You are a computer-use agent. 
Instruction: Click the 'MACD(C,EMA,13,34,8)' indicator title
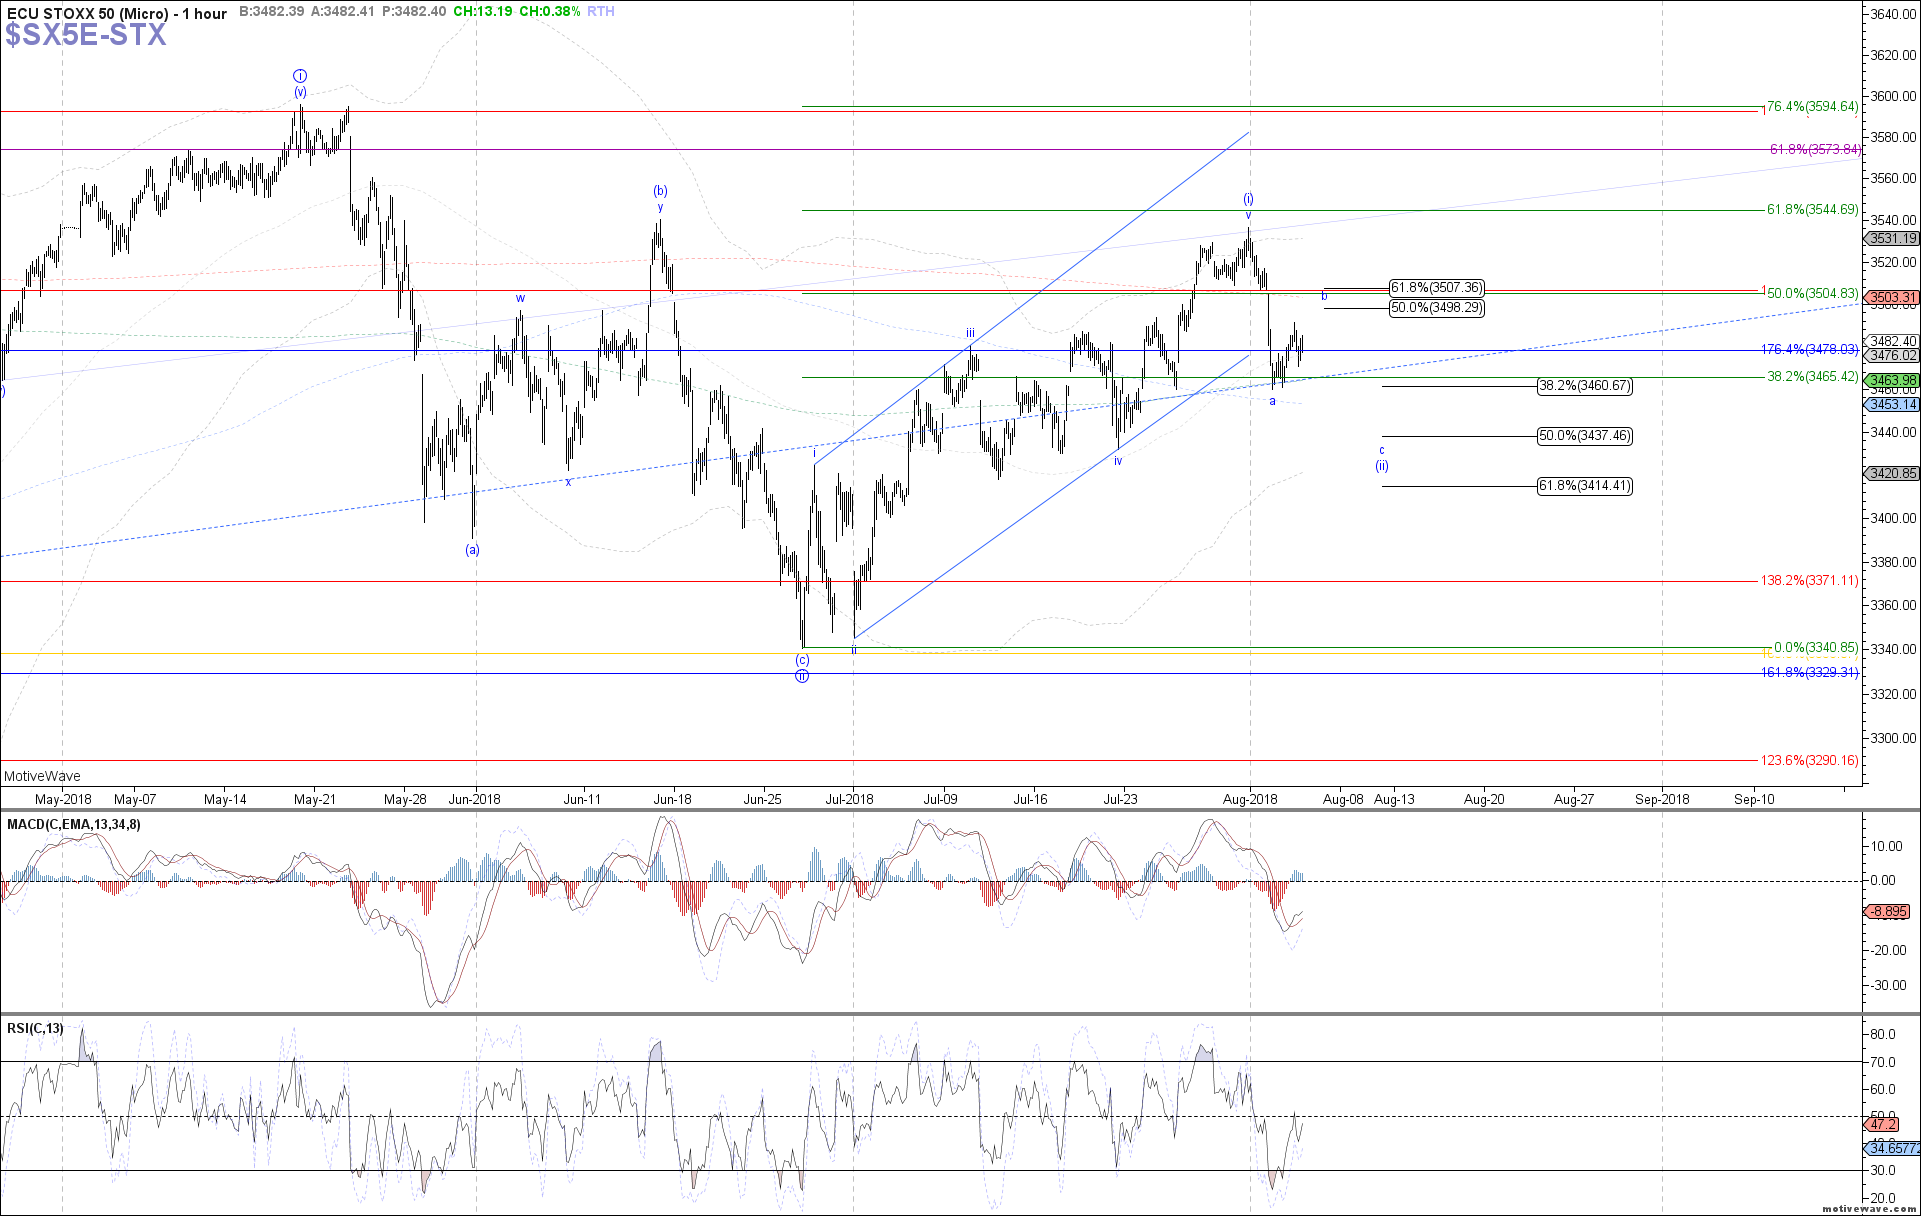(74, 825)
